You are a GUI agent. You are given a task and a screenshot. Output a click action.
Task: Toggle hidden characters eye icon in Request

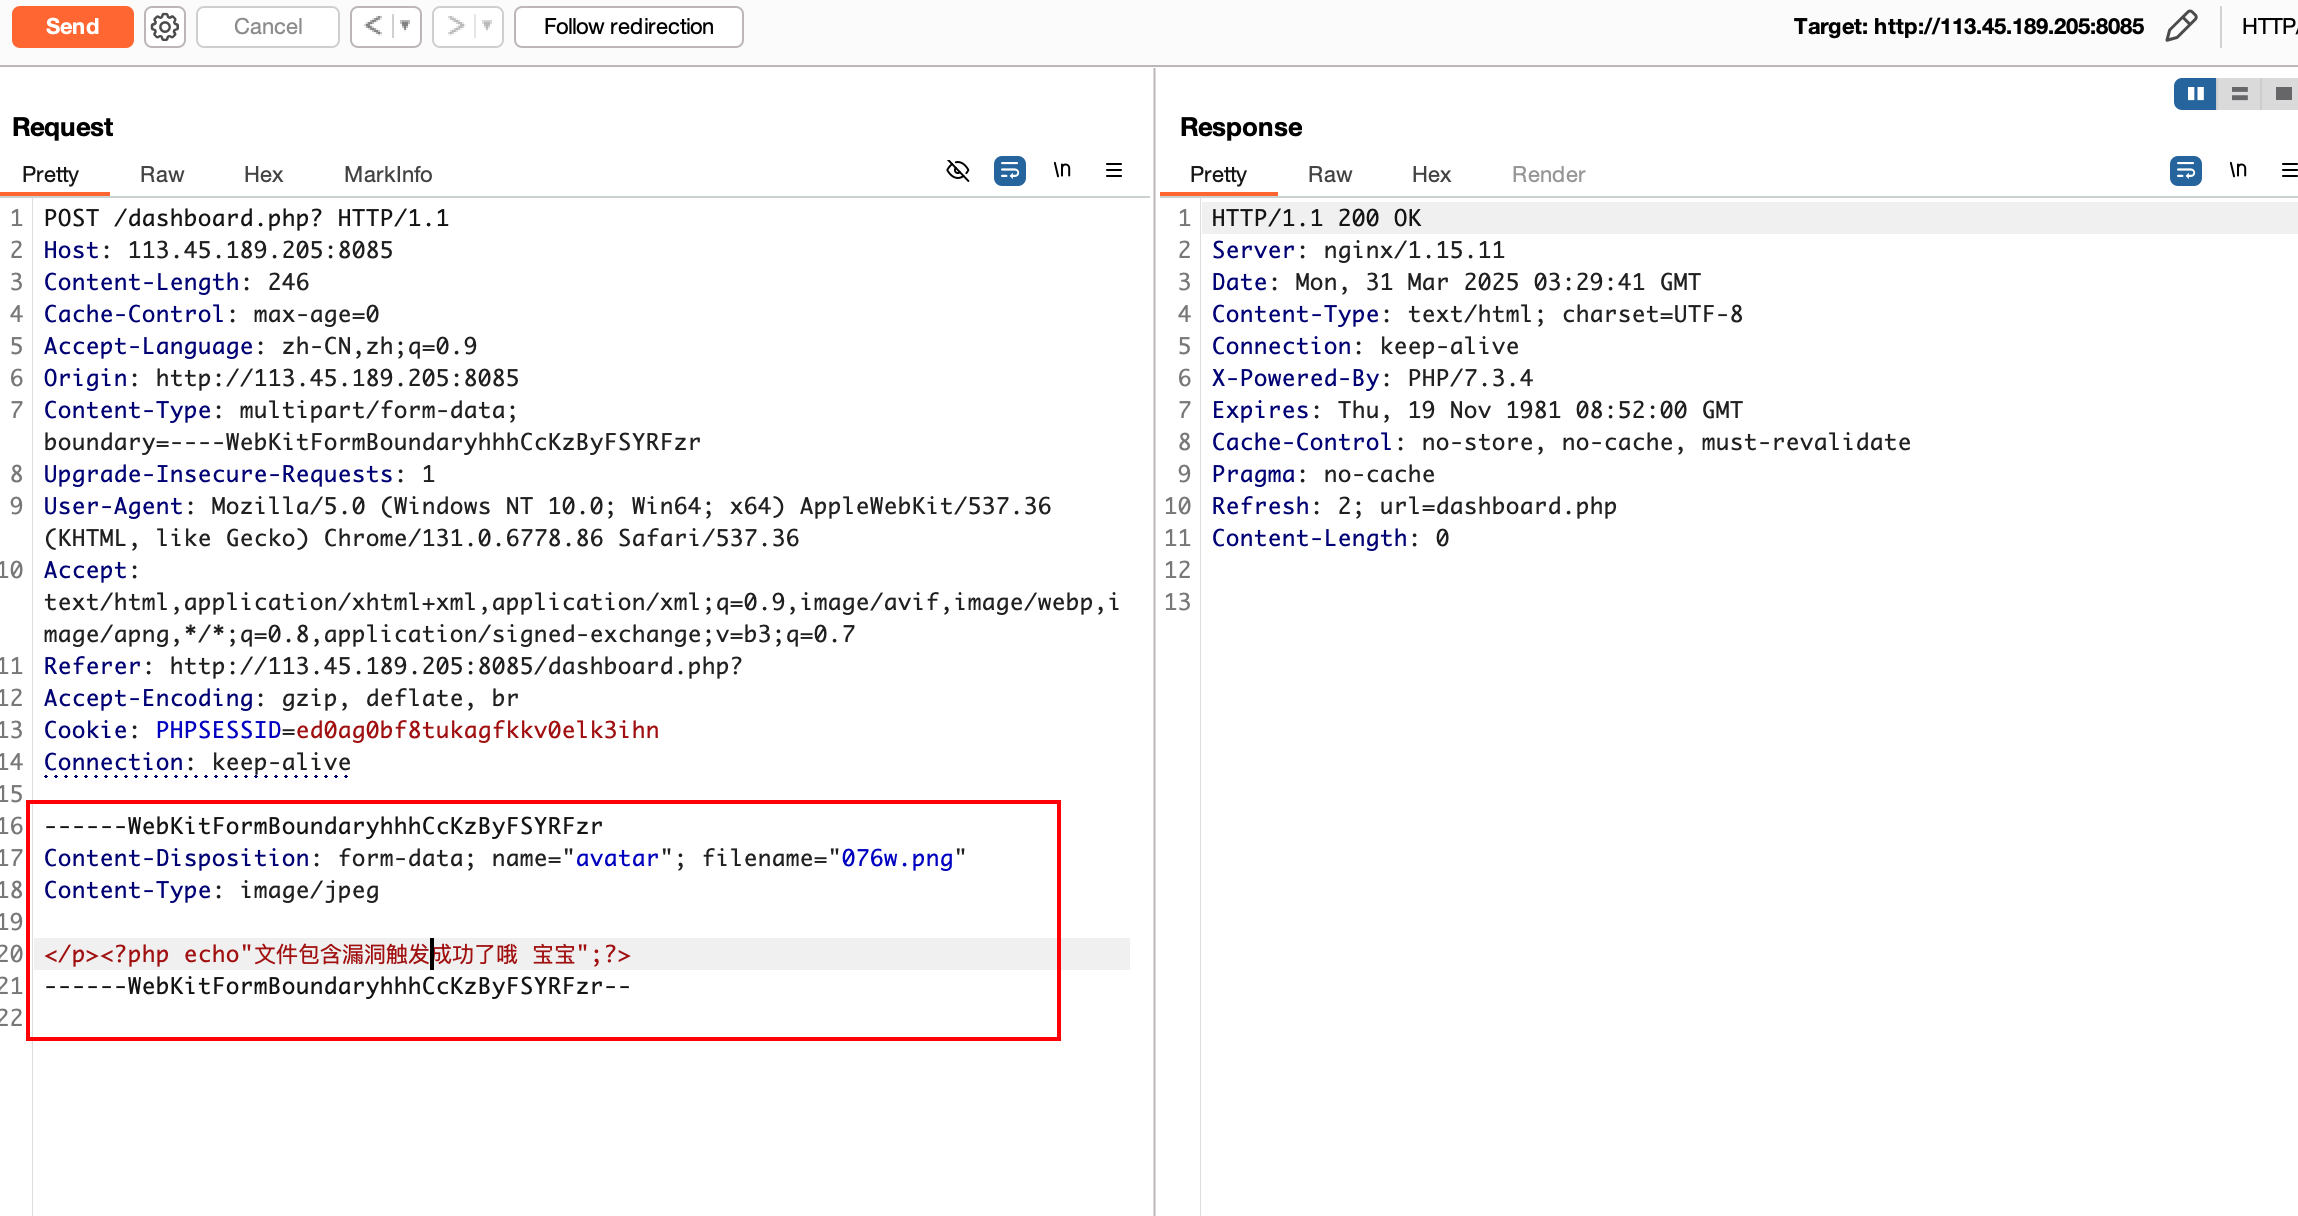point(957,171)
